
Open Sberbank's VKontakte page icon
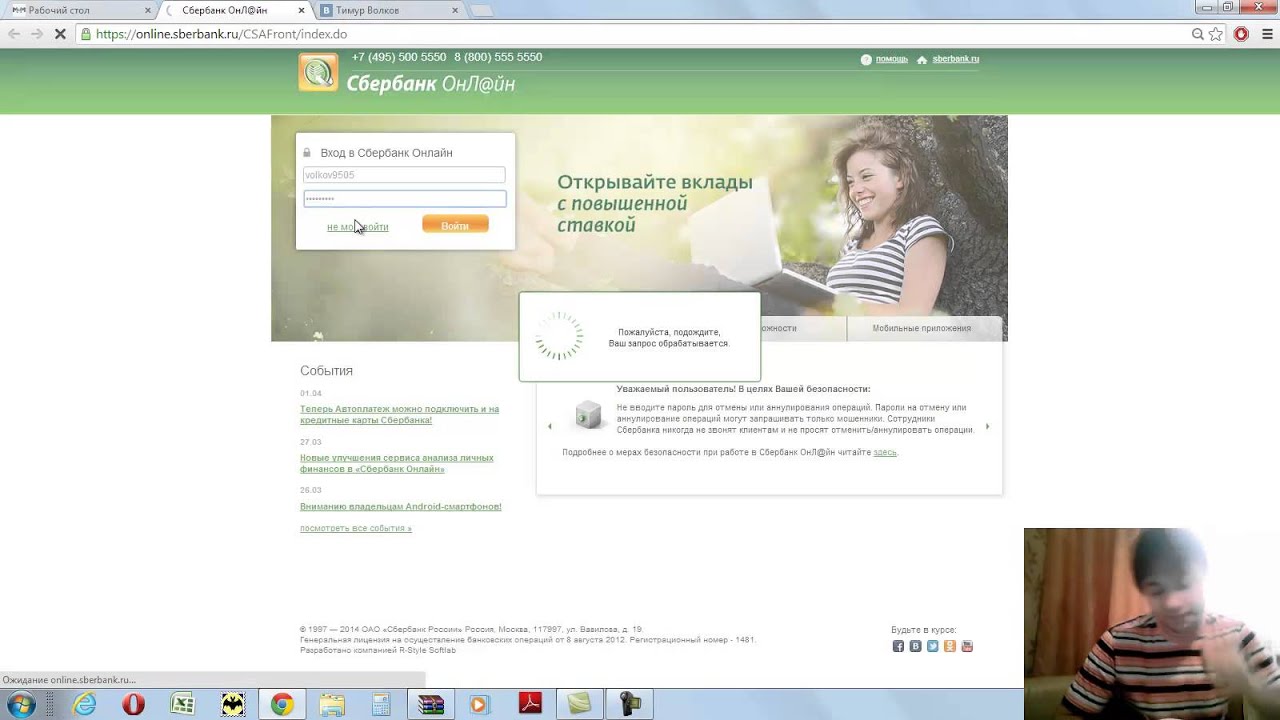[x=915, y=646]
